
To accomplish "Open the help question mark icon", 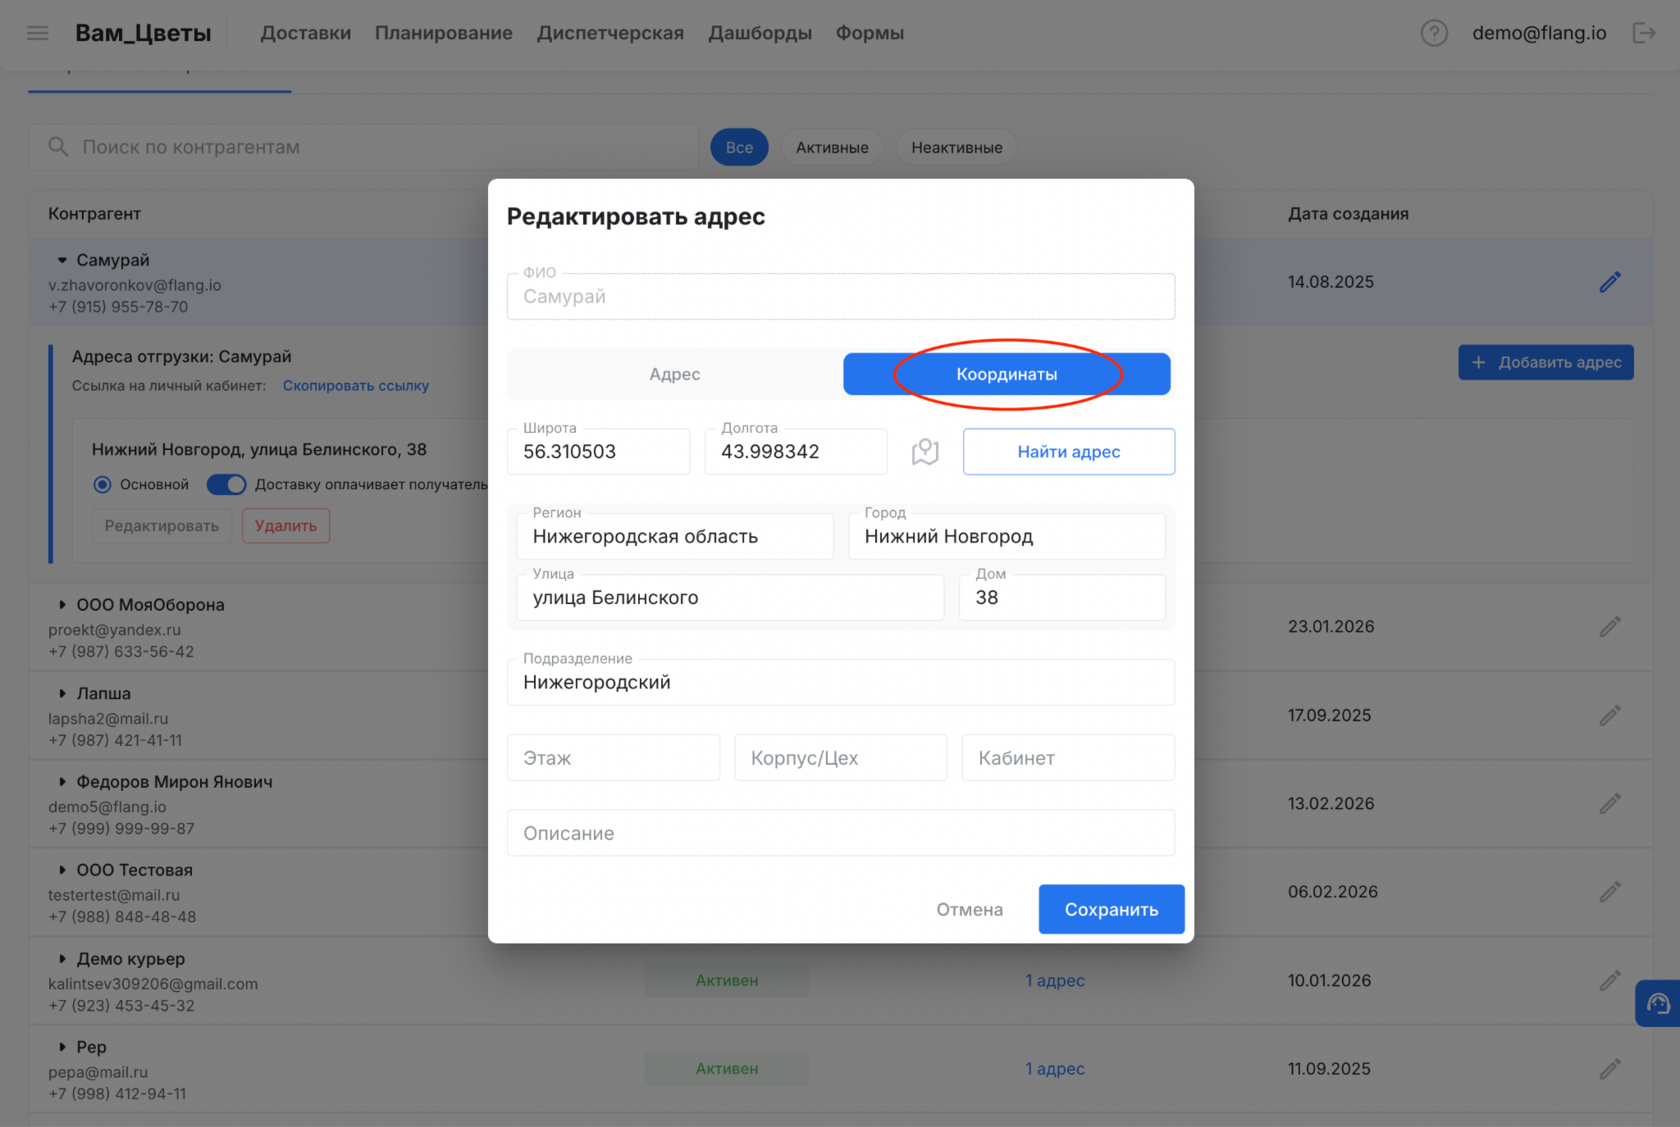I will tap(1434, 32).
